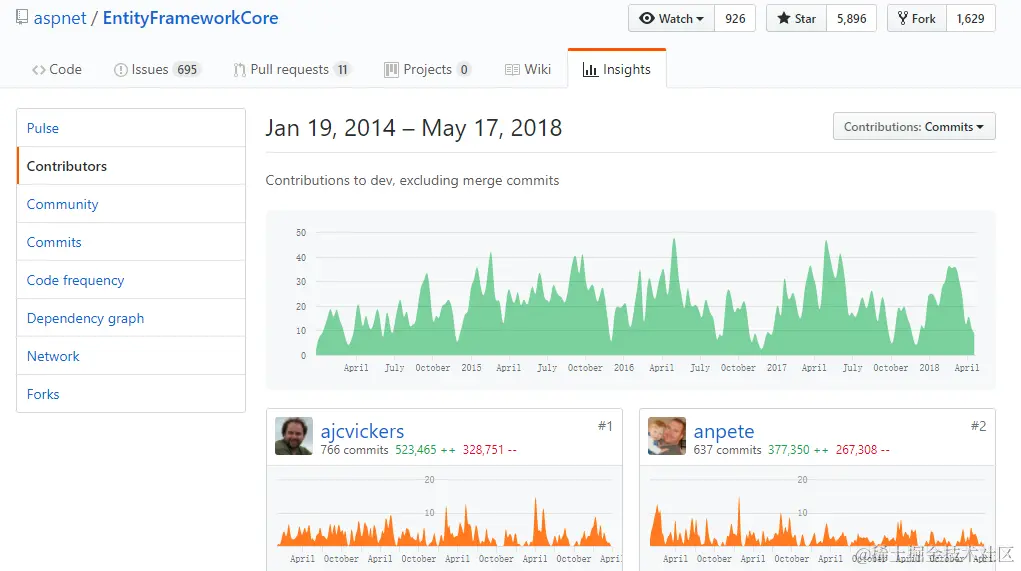
Task: View the 926 watchers count
Action: tap(735, 18)
